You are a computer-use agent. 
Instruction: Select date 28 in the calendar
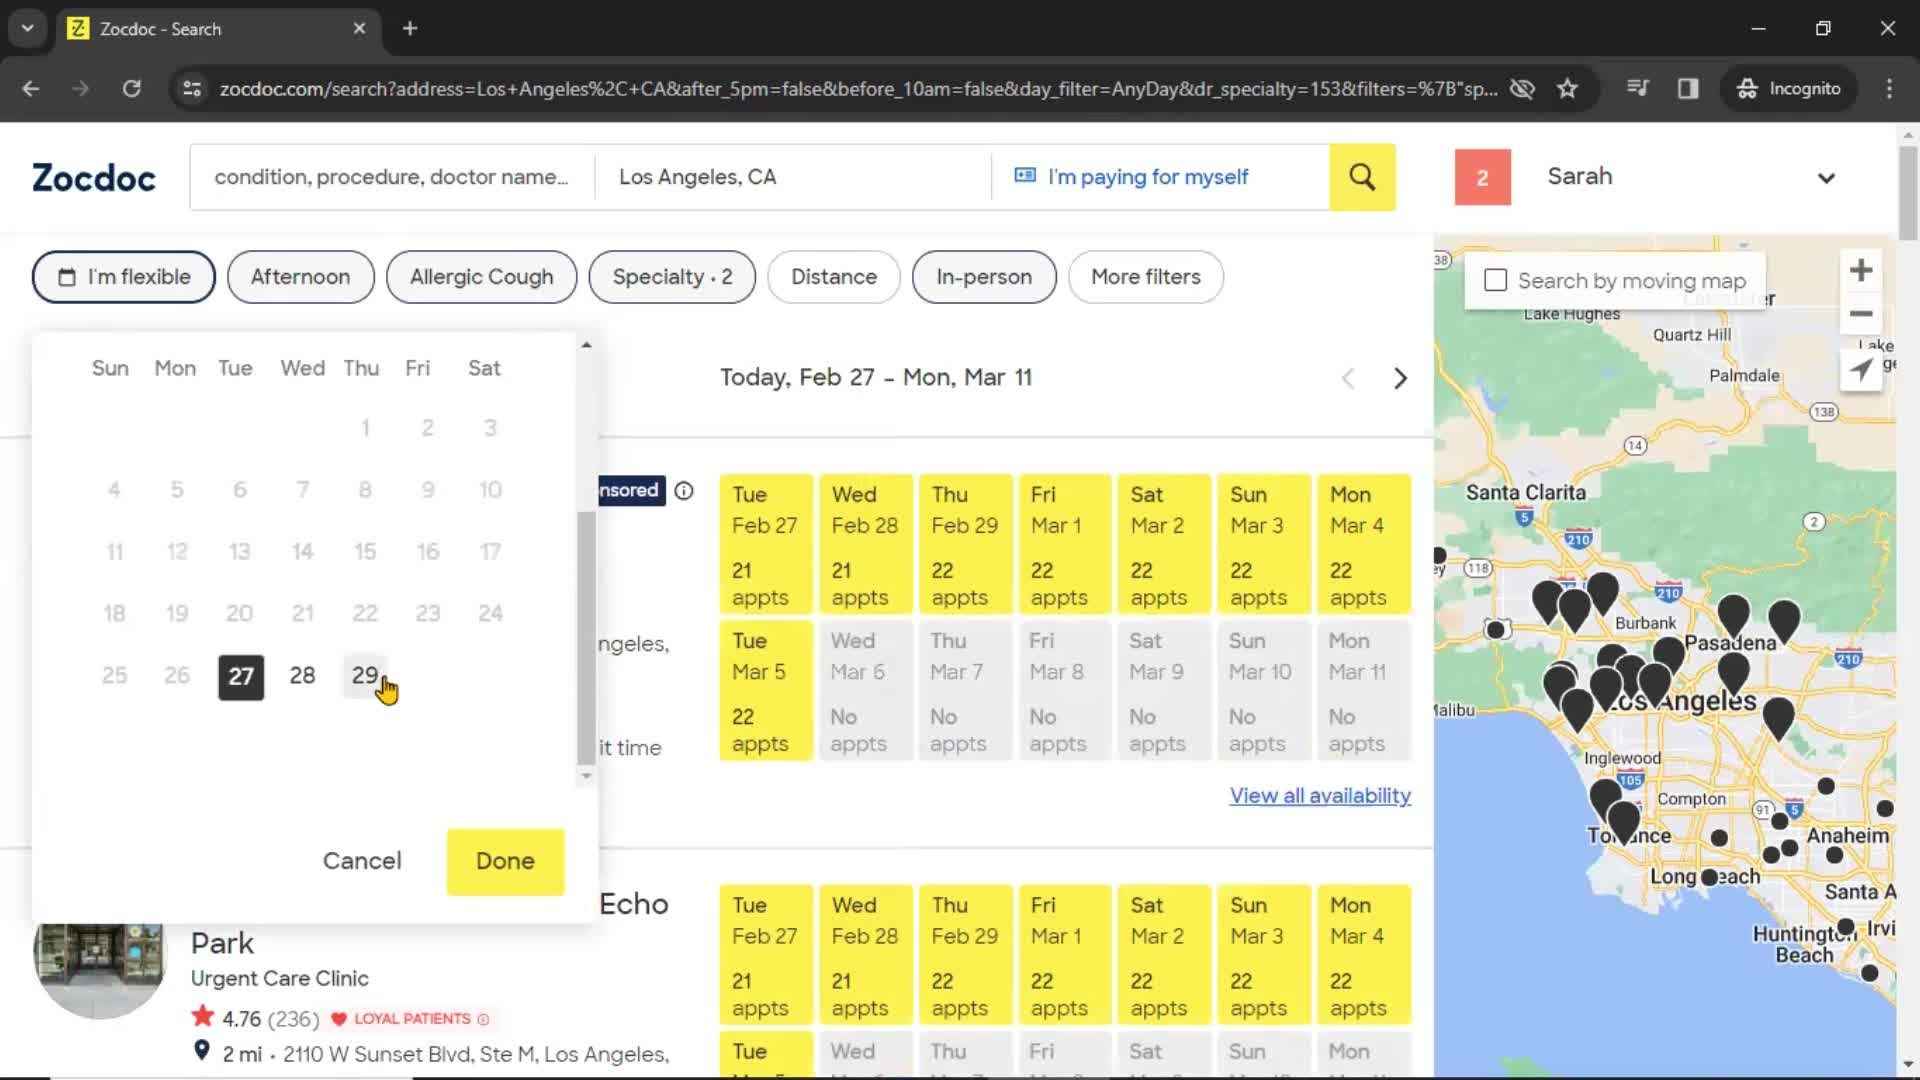(303, 676)
